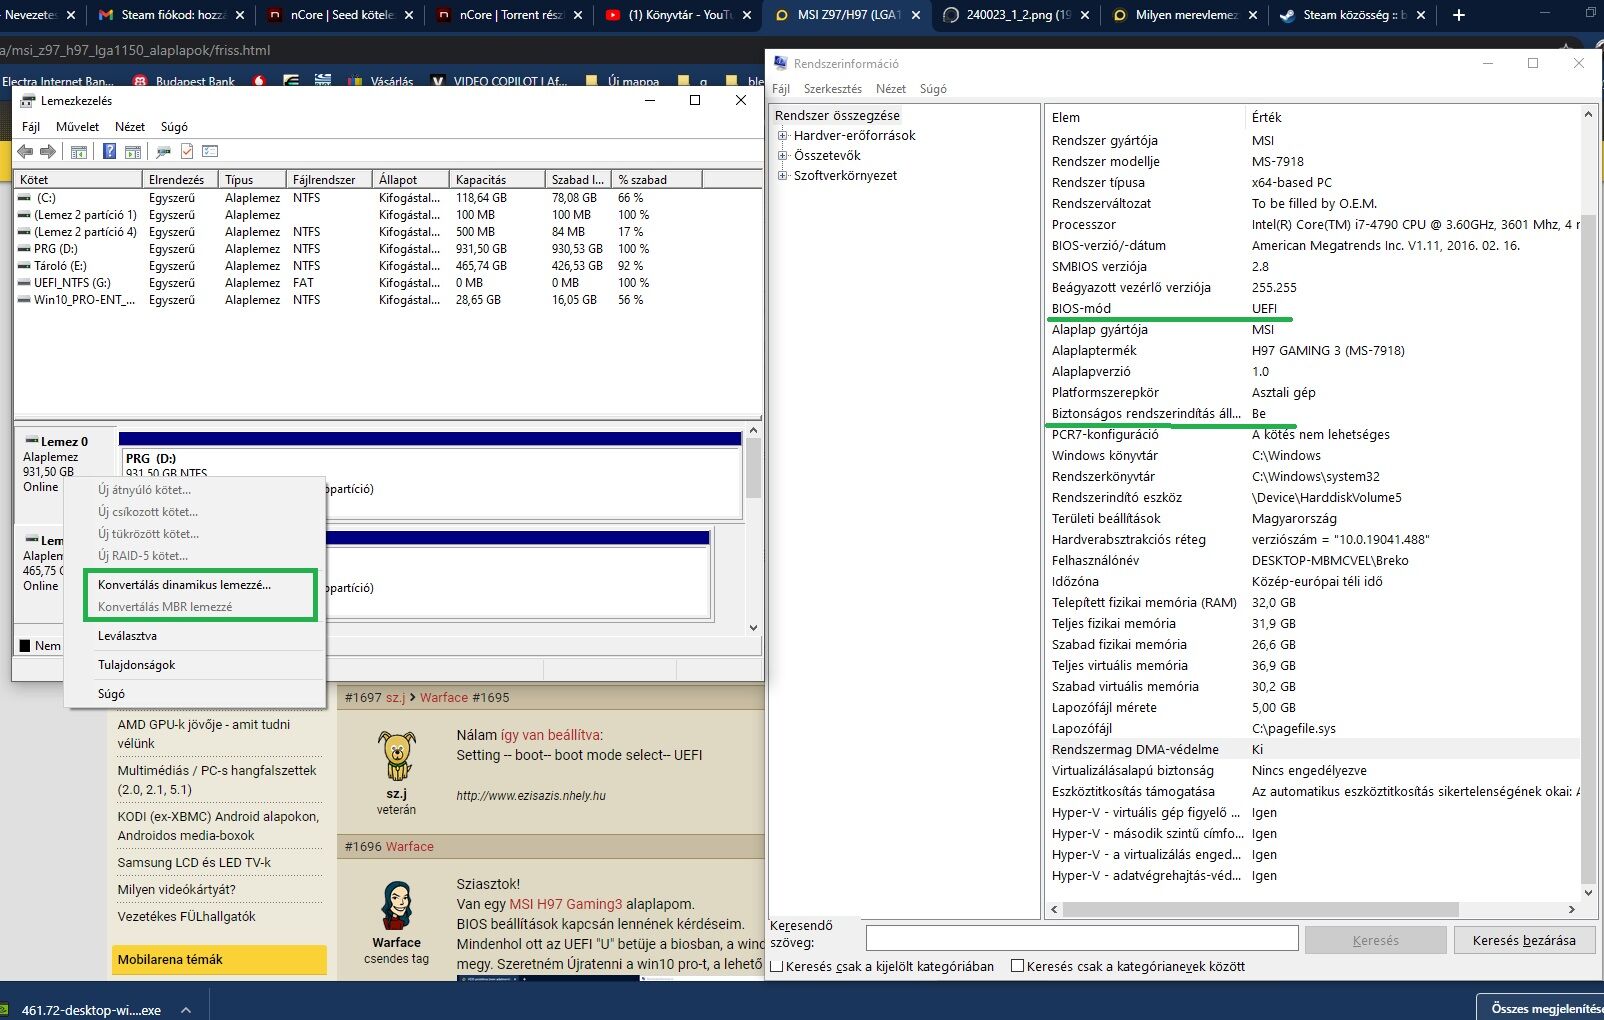Click vertical scrollbar down arrow in Rendszerinformáció
Viewport: 1604px width, 1020px height.
pos(1588,893)
